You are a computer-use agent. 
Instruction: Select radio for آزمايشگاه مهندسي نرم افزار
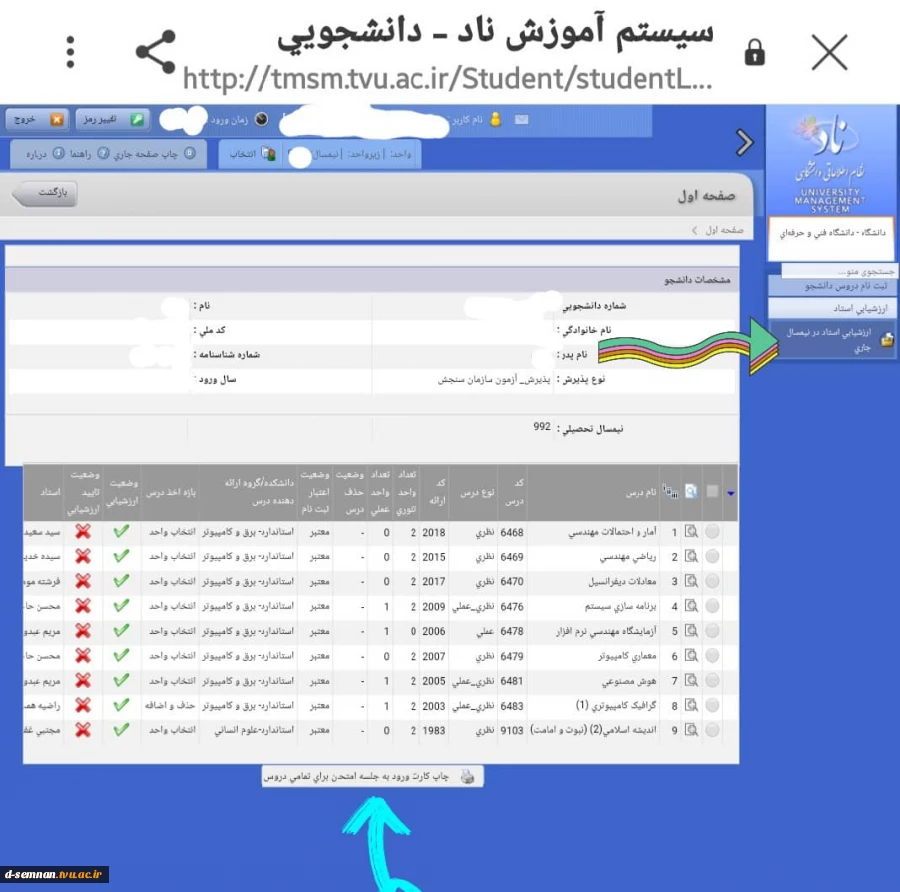712,631
